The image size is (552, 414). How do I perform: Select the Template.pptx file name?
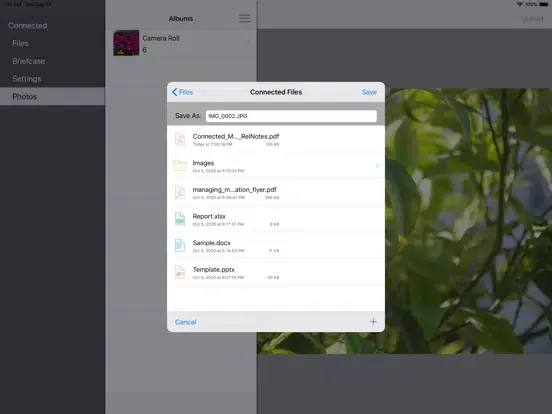(x=213, y=269)
